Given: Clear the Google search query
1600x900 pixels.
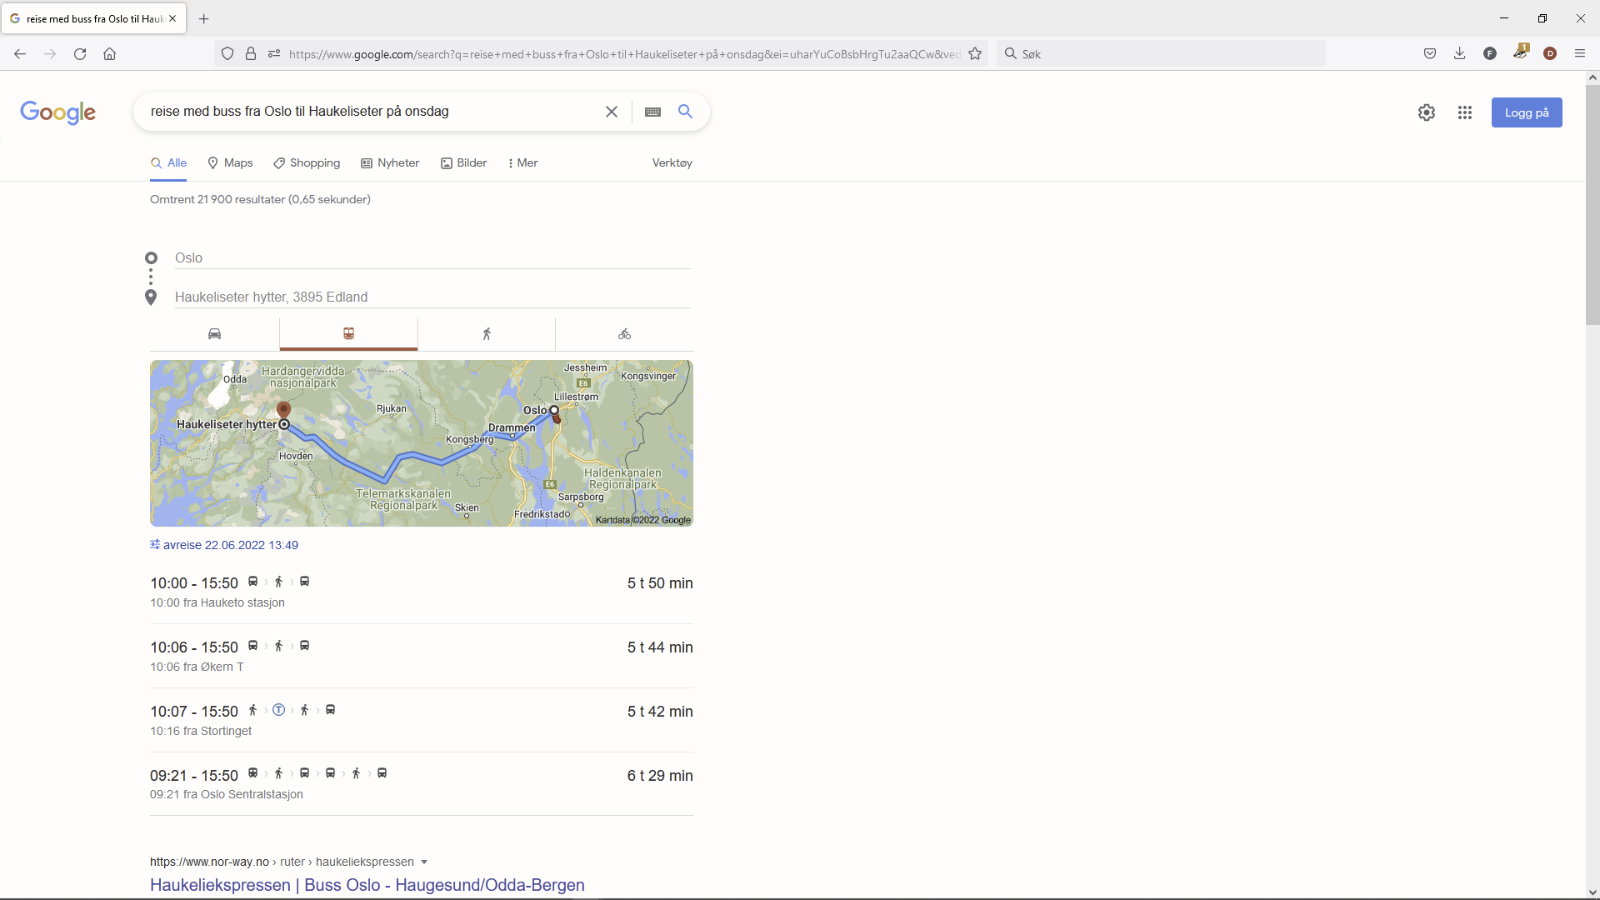Looking at the screenshot, I should 612,112.
